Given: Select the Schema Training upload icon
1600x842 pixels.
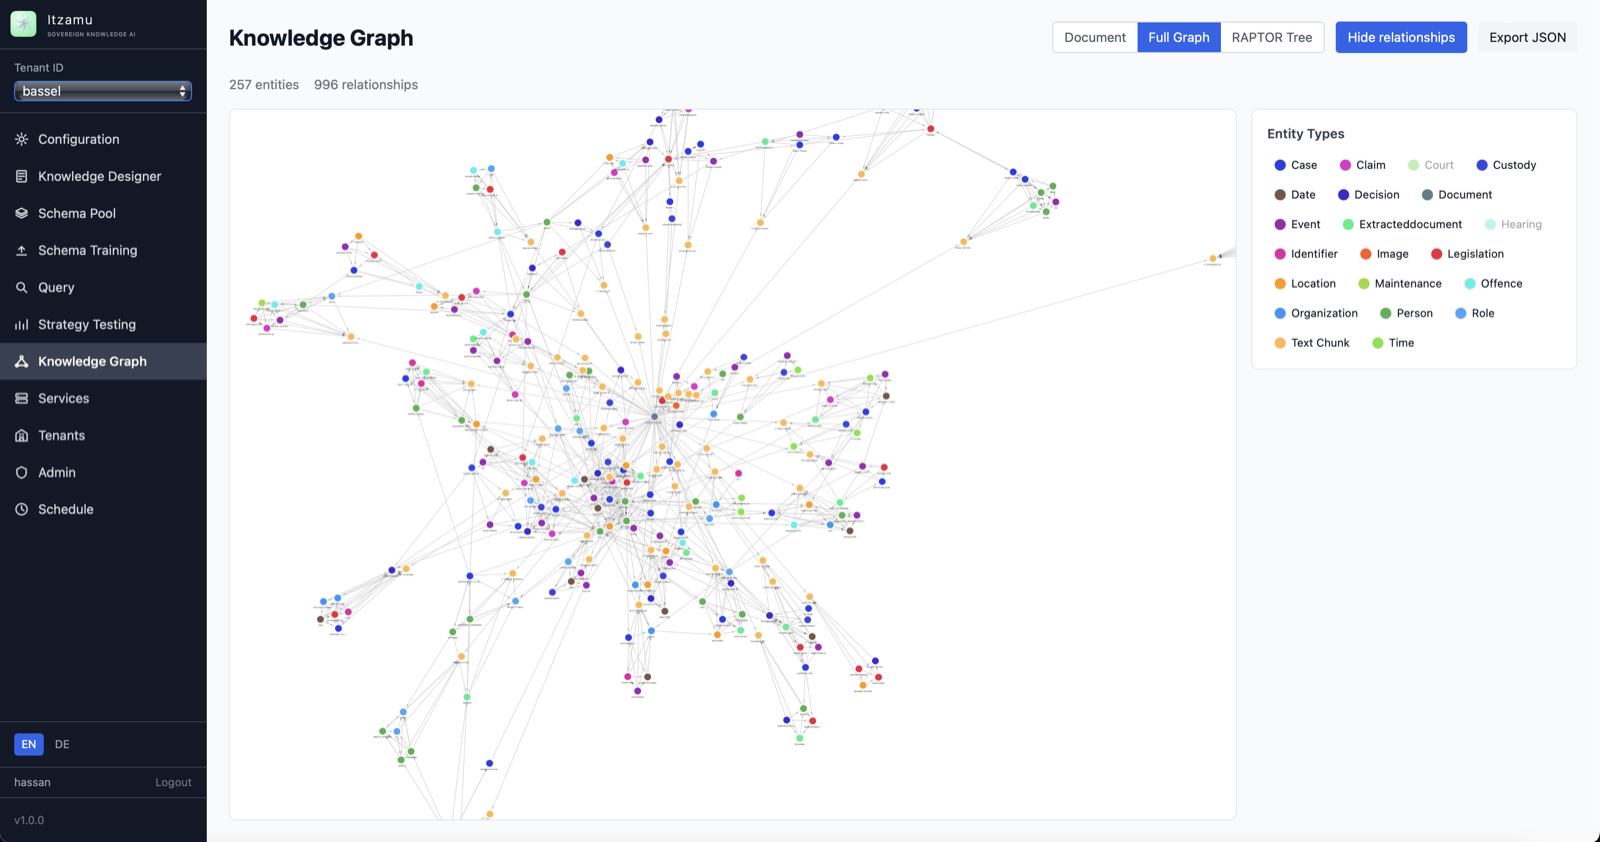Looking at the screenshot, I should click(x=21, y=250).
